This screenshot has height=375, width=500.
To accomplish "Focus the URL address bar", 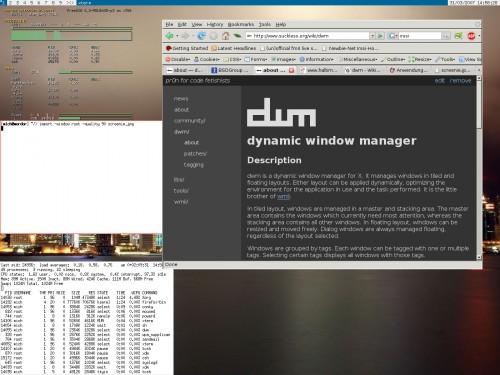I will 307,36.
